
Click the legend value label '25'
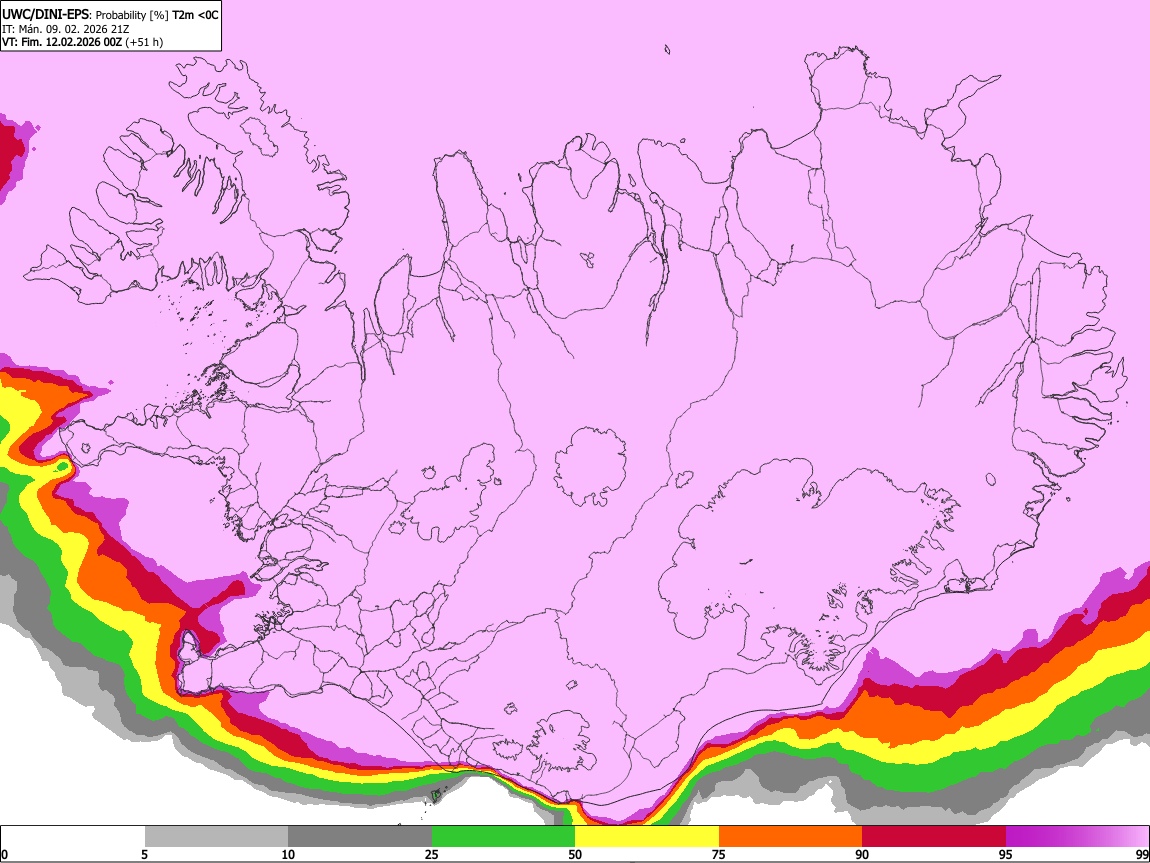(x=432, y=854)
